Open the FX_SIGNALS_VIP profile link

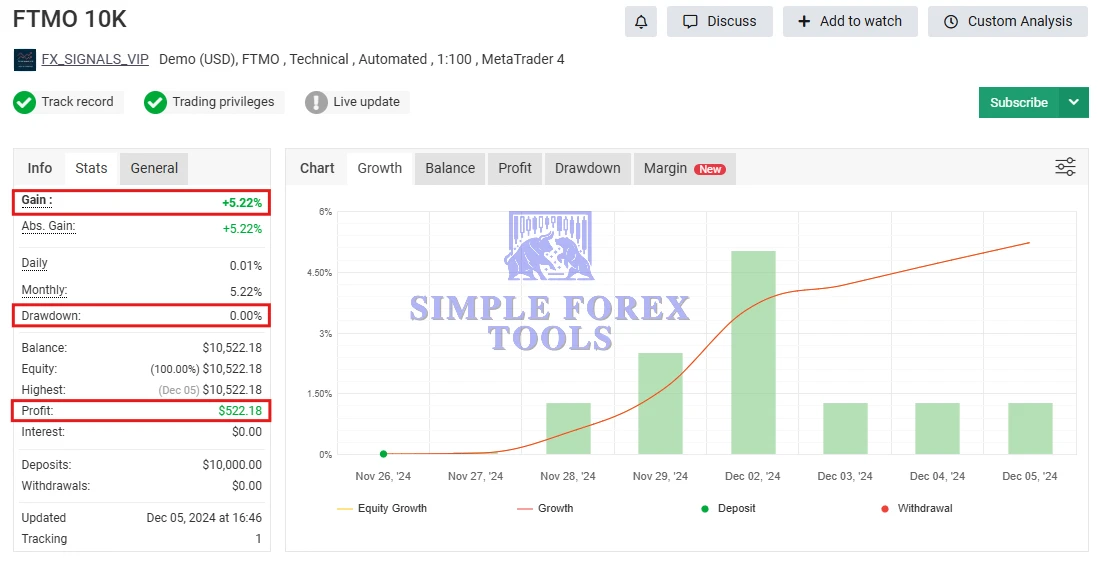click(95, 59)
